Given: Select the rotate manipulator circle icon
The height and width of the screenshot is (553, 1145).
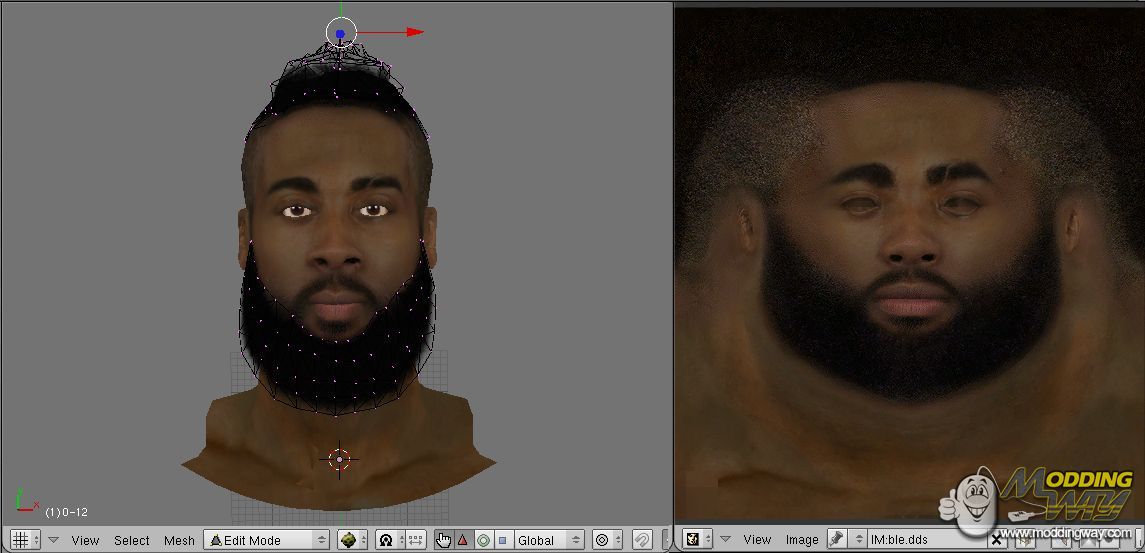Looking at the screenshot, I should click(483, 540).
